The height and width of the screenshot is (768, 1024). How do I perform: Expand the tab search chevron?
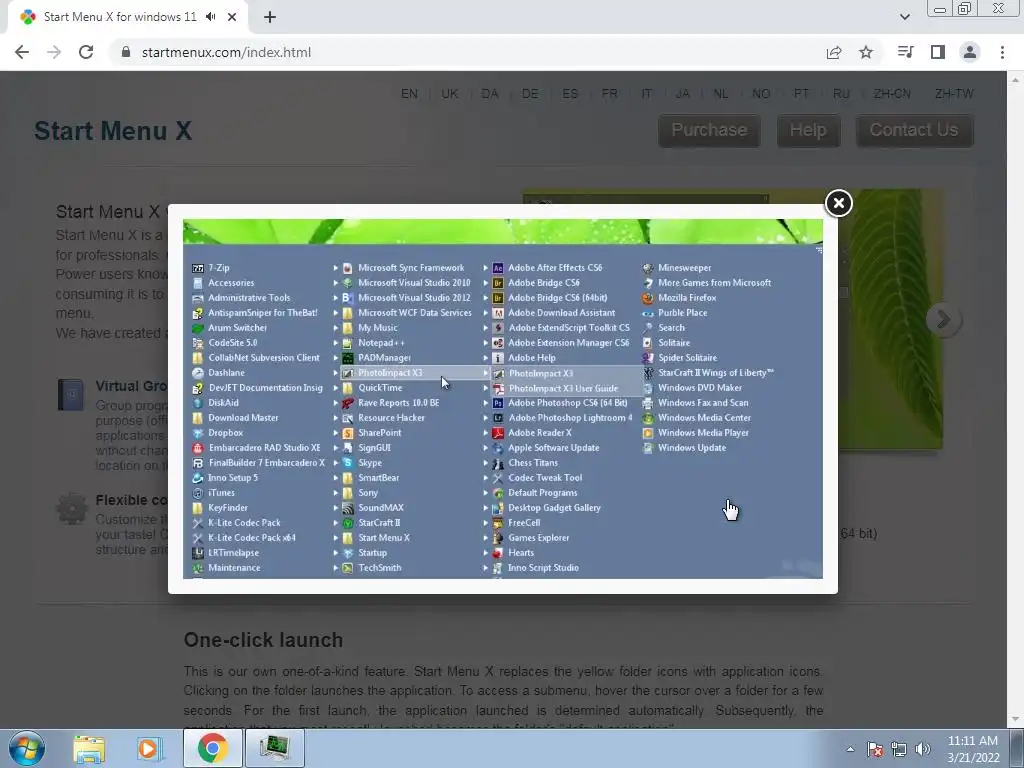(904, 17)
